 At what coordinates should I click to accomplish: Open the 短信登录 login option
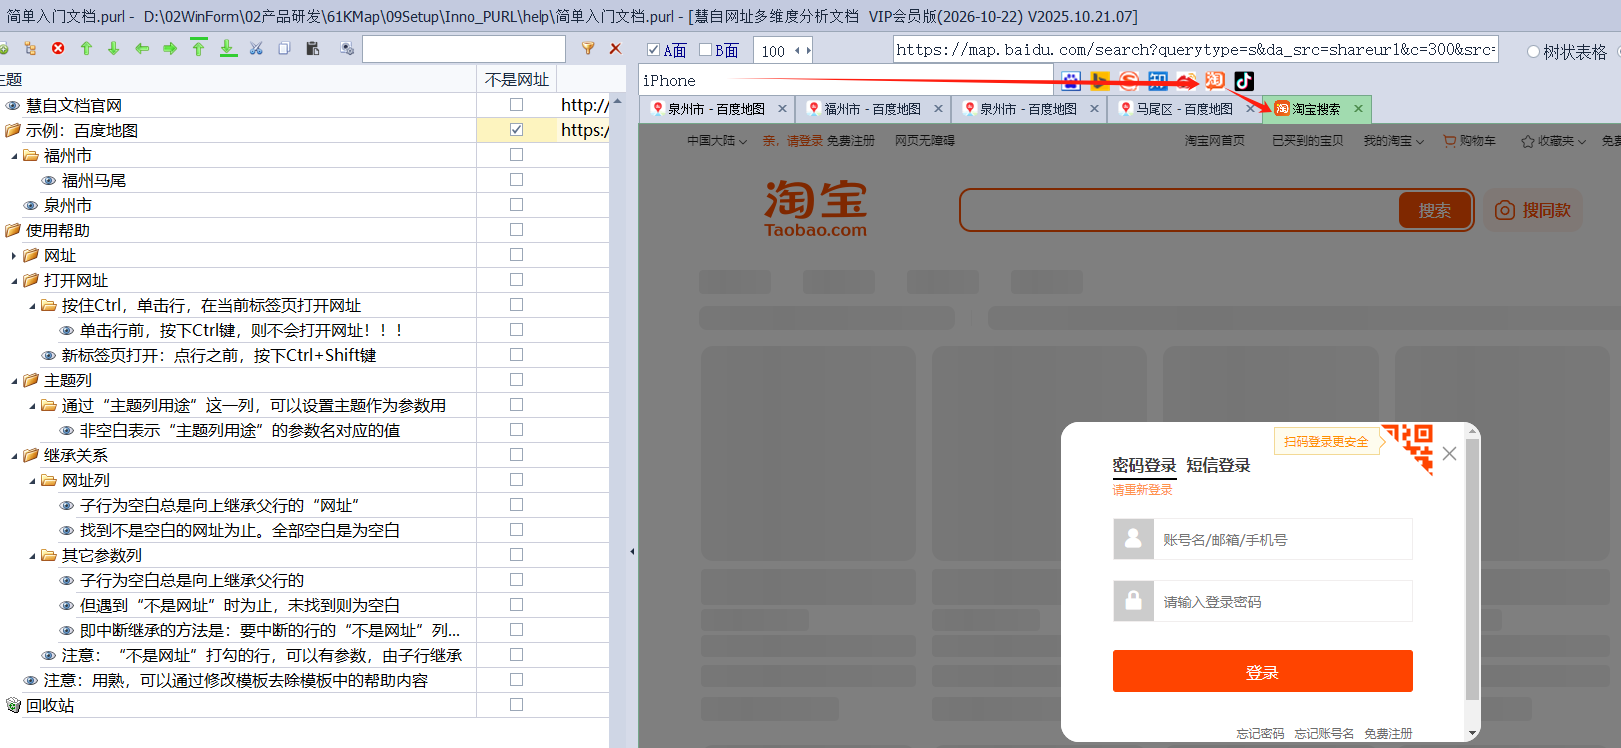click(1218, 465)
